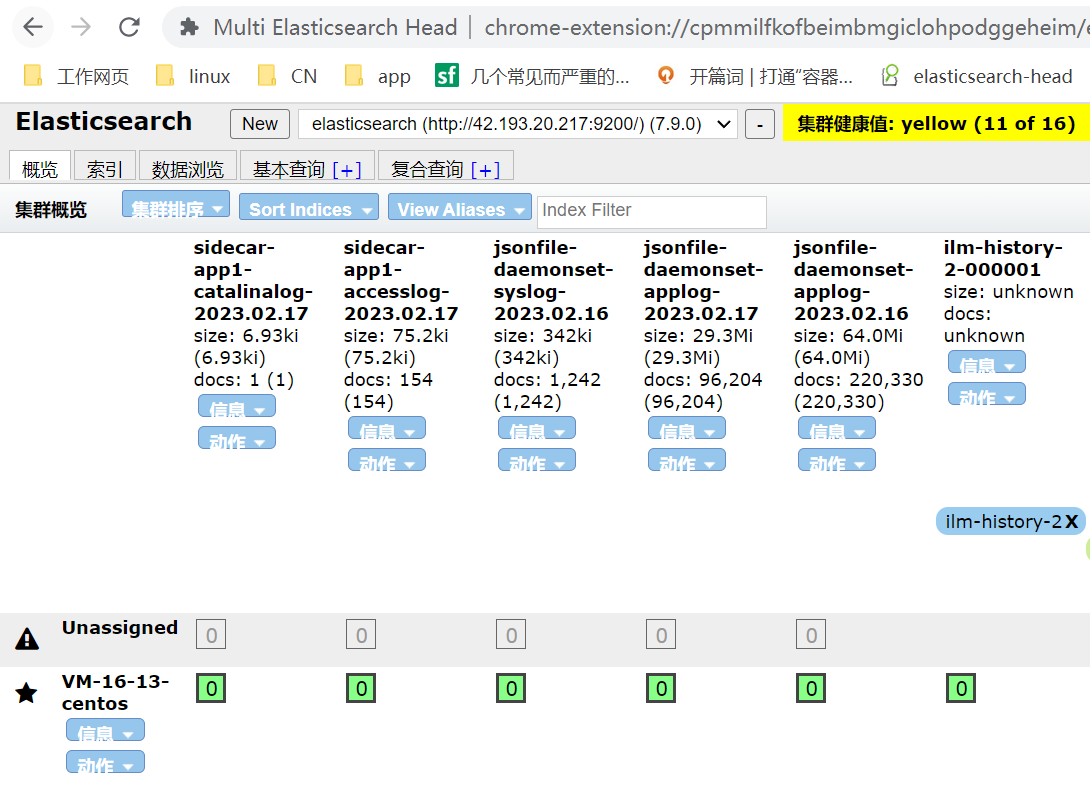Screen dimensions: 1090x799
Task: Click the Elasticsearch heading title
Action: pyautogui.click(x=104, y=122)
